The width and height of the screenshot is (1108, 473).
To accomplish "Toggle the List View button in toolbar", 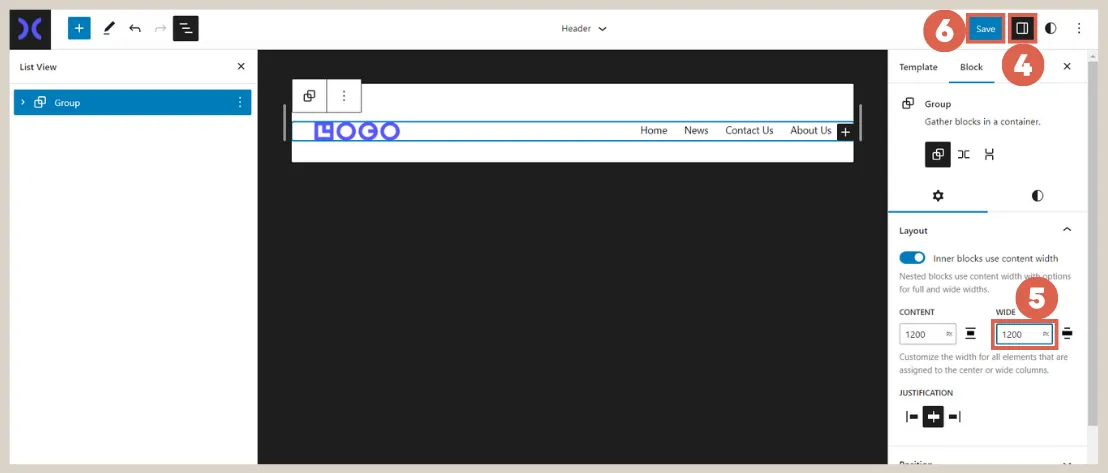I will [x=186, y=28].
